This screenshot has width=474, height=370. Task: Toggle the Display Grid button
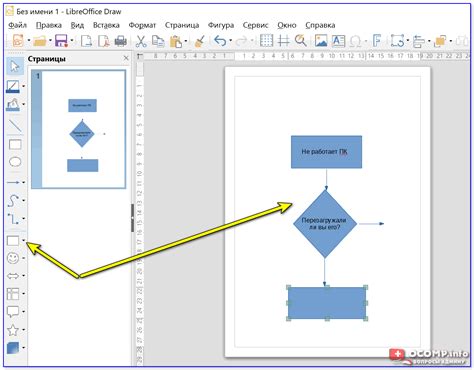pyautogui.click(x=266, y=41)
